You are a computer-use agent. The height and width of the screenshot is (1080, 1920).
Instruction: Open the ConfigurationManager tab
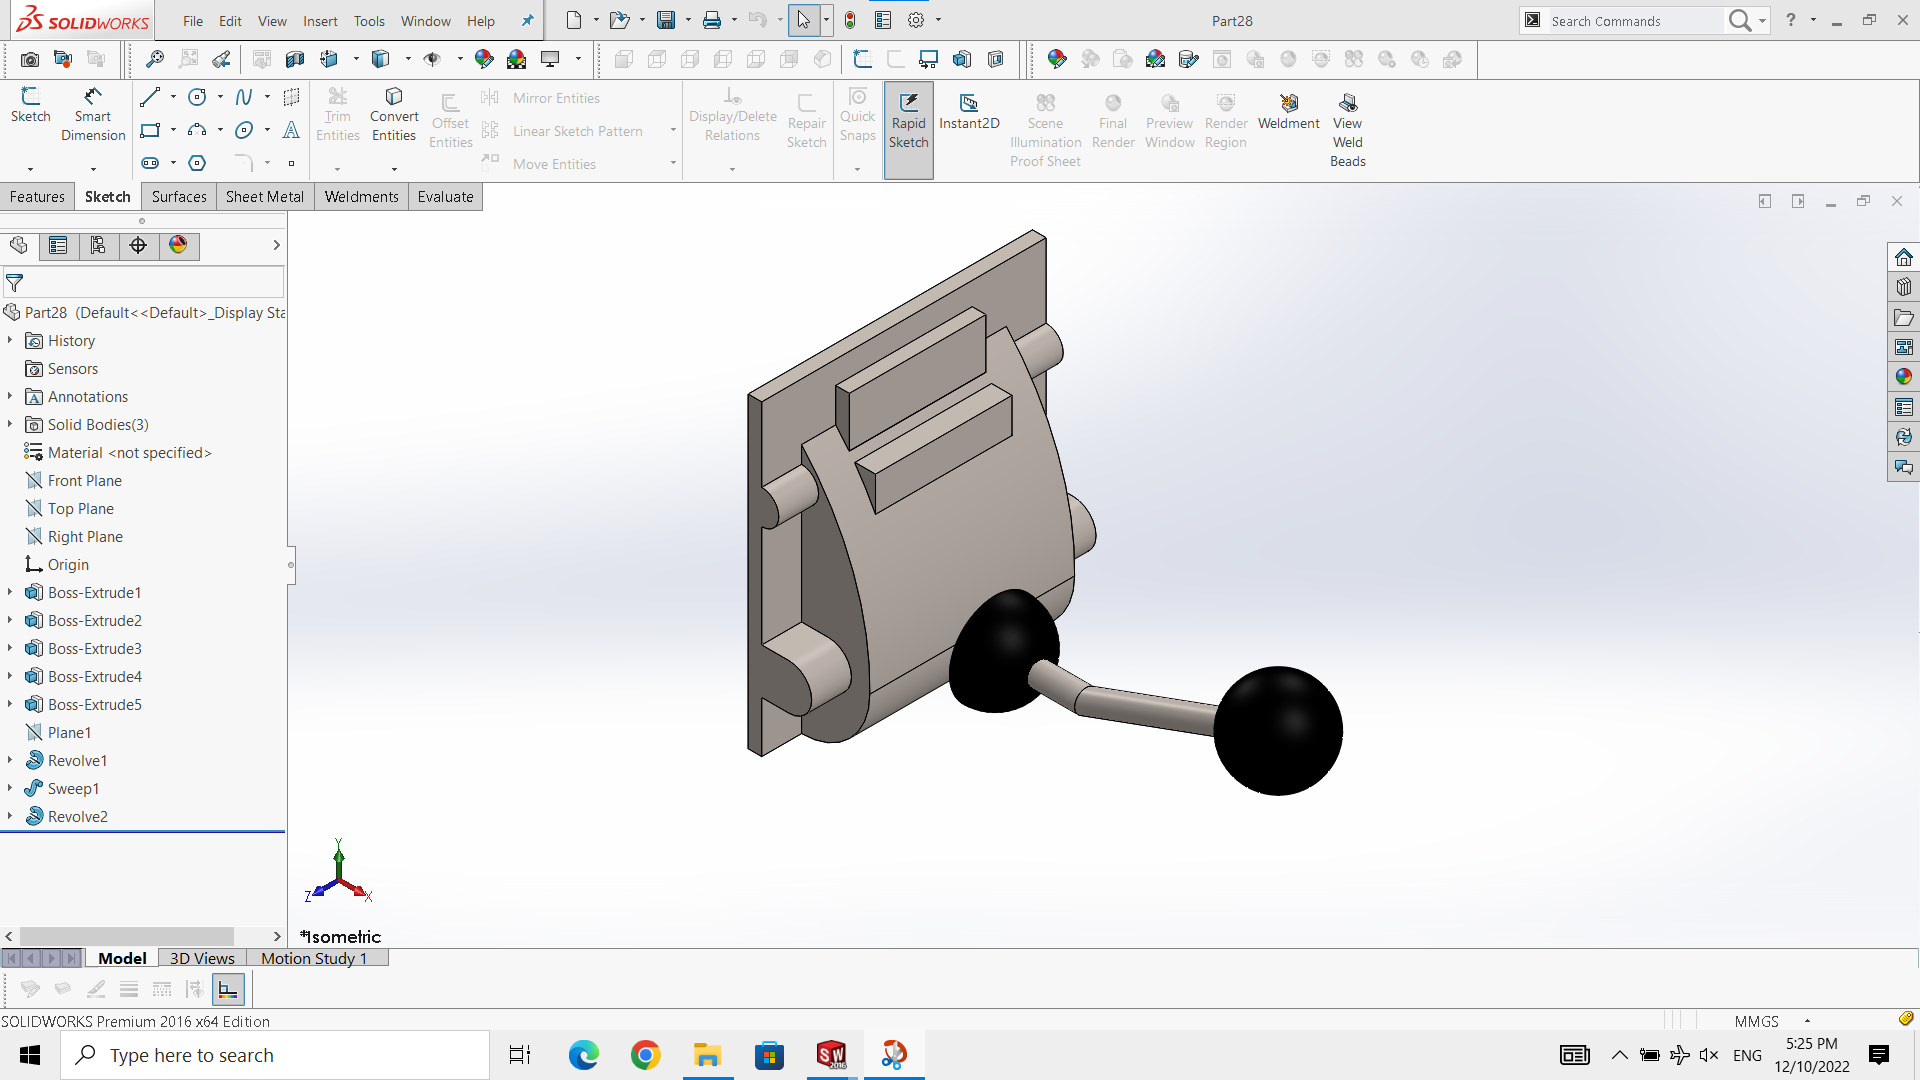point(98,246)
